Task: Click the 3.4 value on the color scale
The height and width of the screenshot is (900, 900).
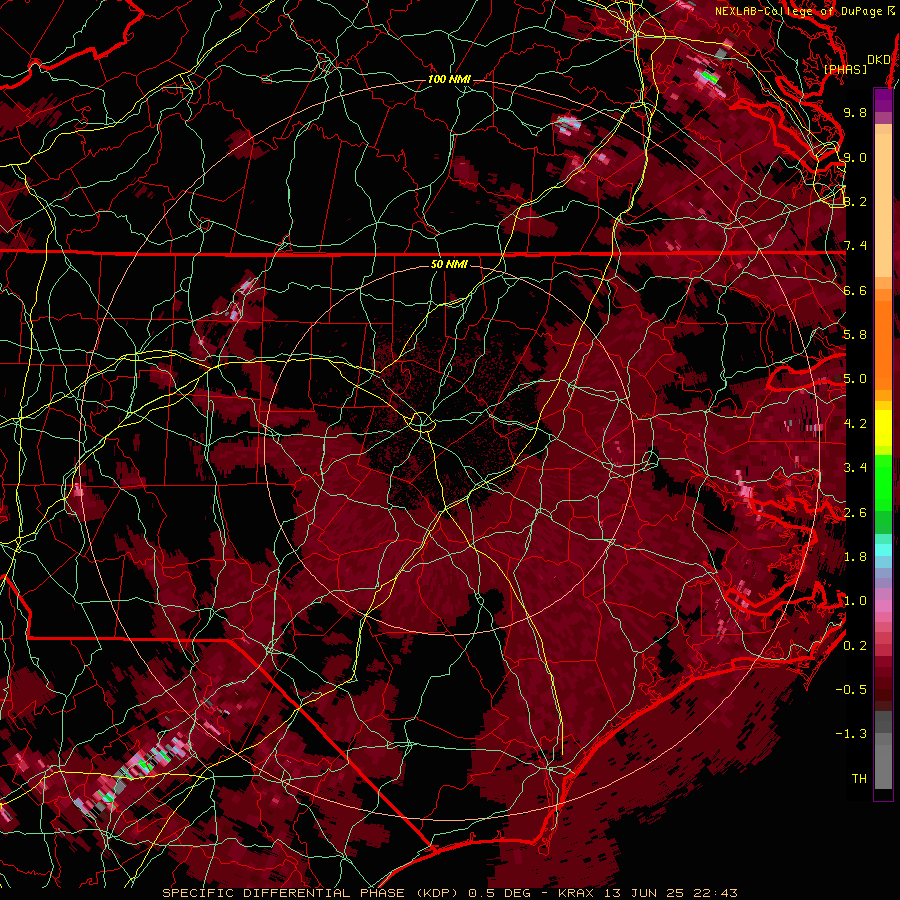Action: pyautogui.click(x=855, y=468)
